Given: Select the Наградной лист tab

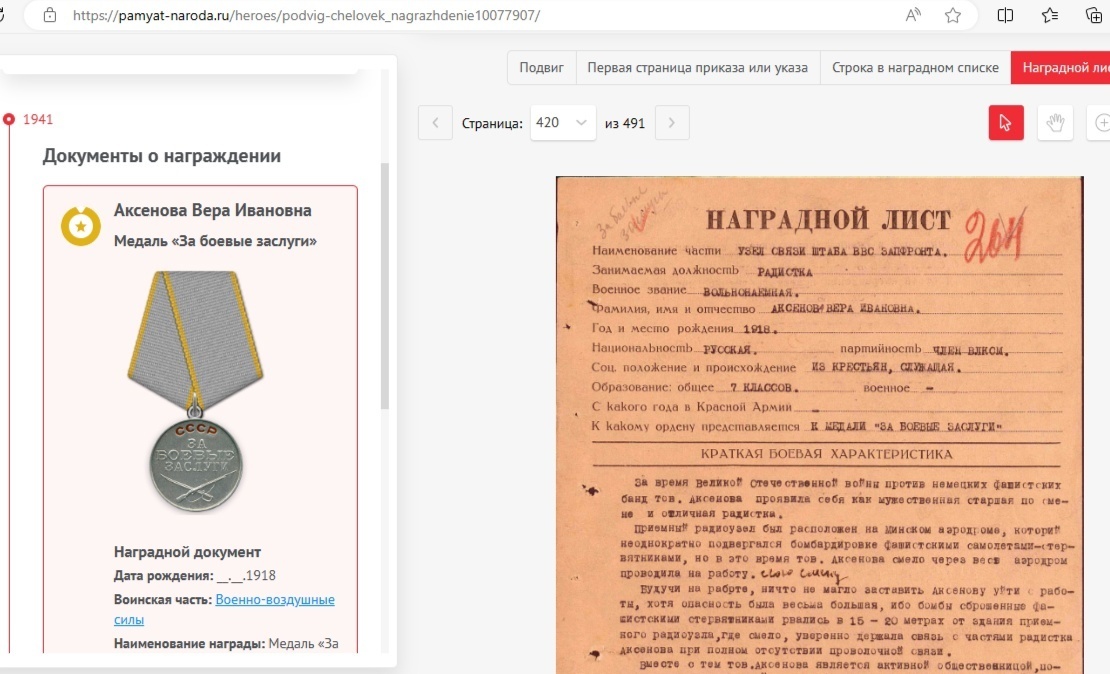Looking at the screenshot, I should pos(1060,68).
